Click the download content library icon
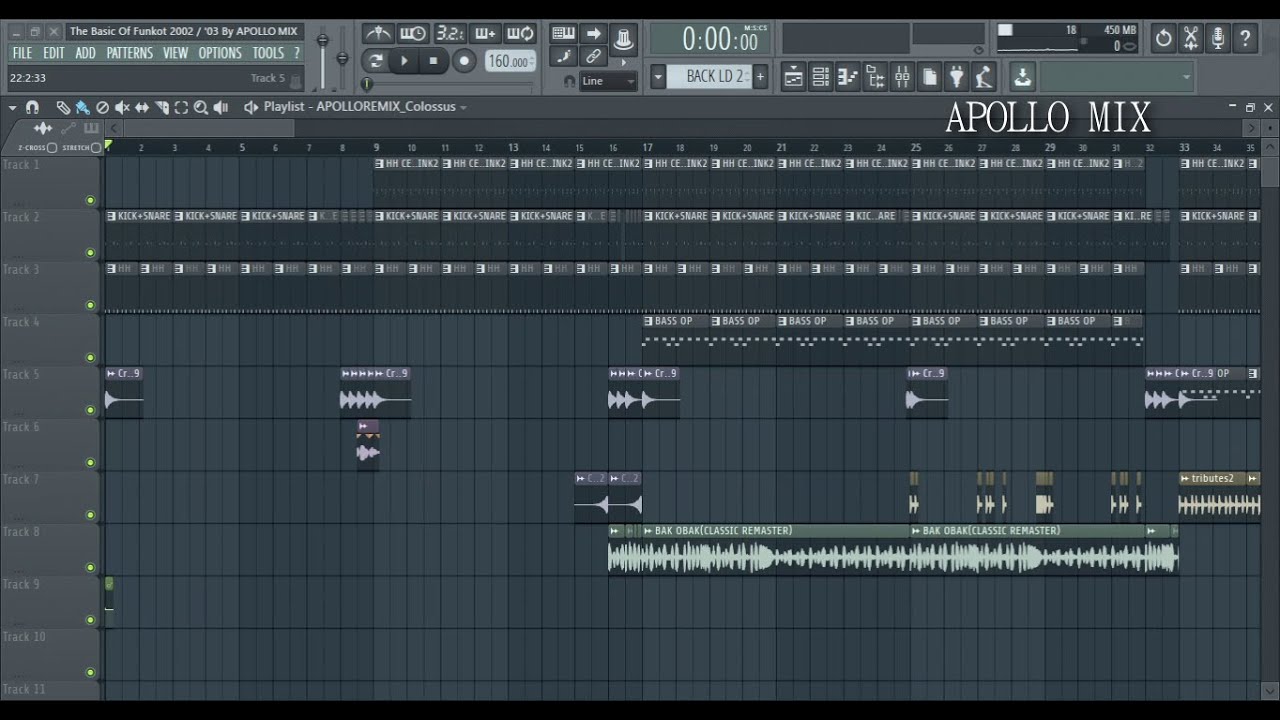This screenshot has width=1280, height=720. [x=1022, y=76]
